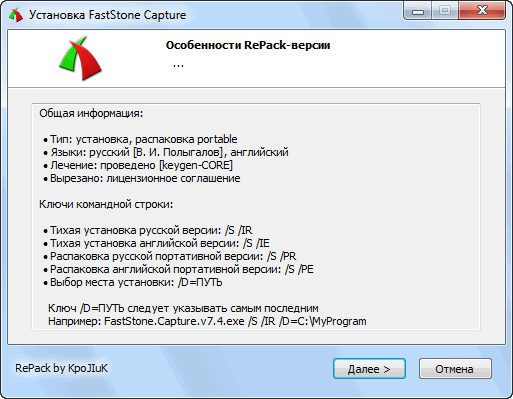Click the RePack by KpoJIuK label
The image size is (513, 399).
[61, 368]
